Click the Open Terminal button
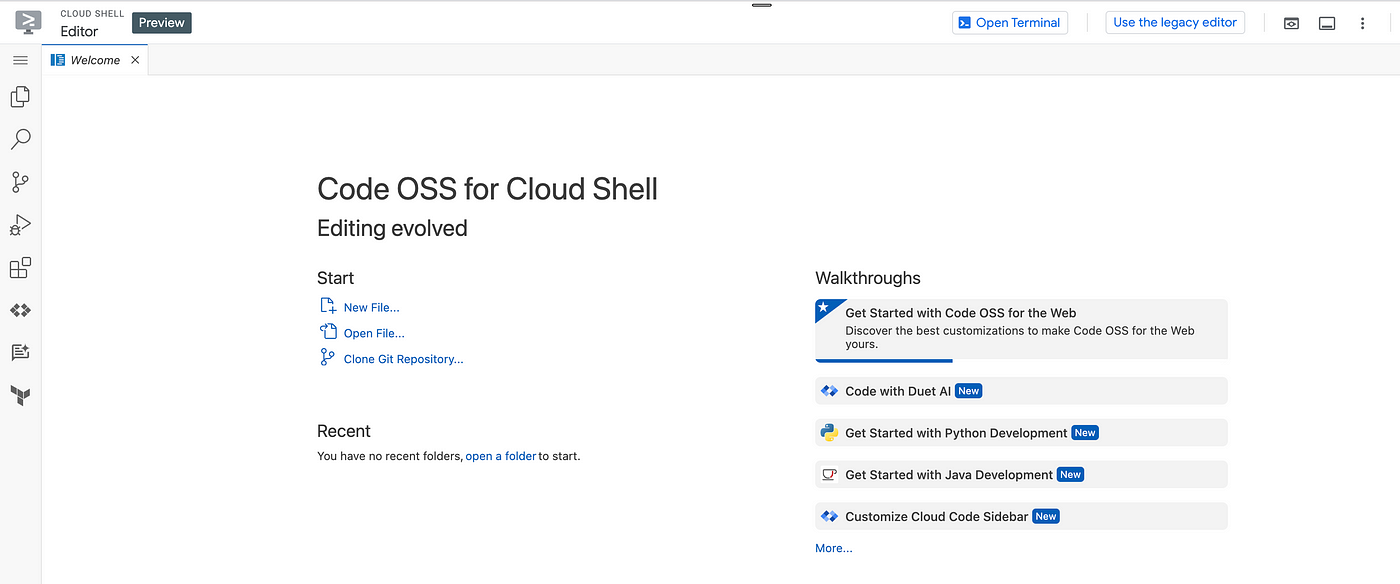The image size is (1400, 584). coord(1010,23)
